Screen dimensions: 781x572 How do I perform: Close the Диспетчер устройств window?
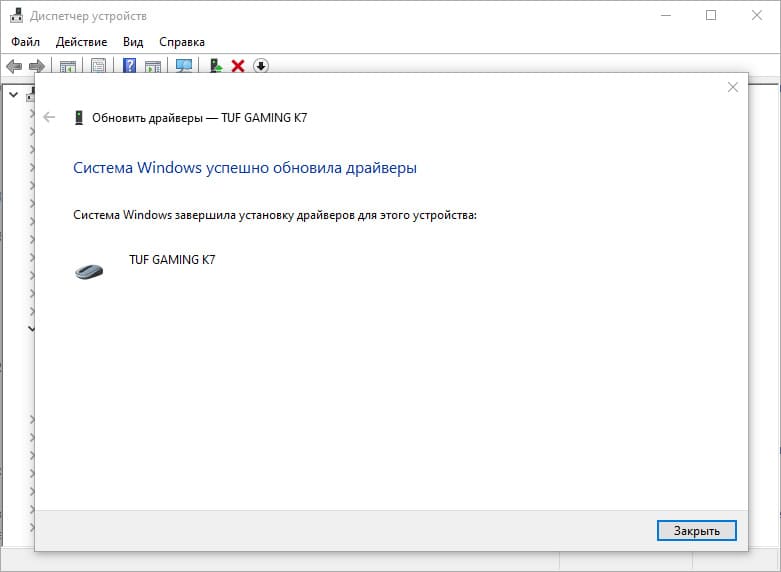coord(757,15)
